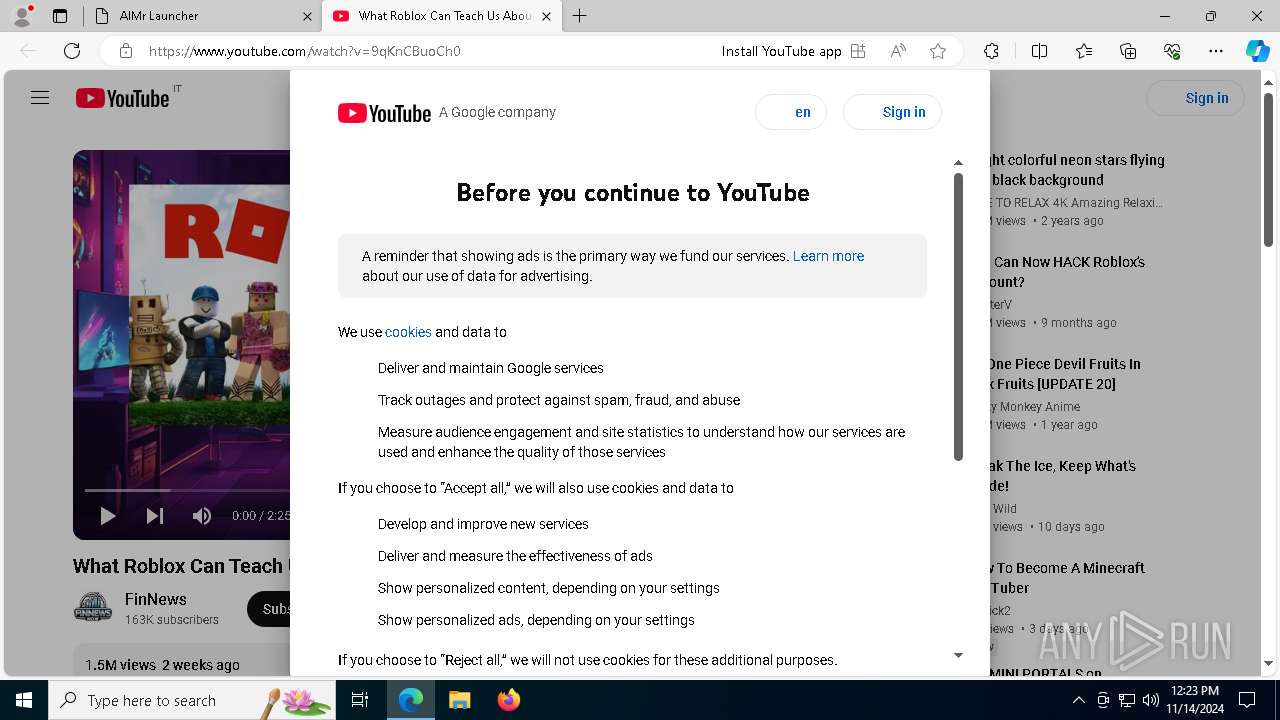Open notifications action center icon
Image resolution: width=1280 pixels, height=720 pixels.
pos(1247,700)
